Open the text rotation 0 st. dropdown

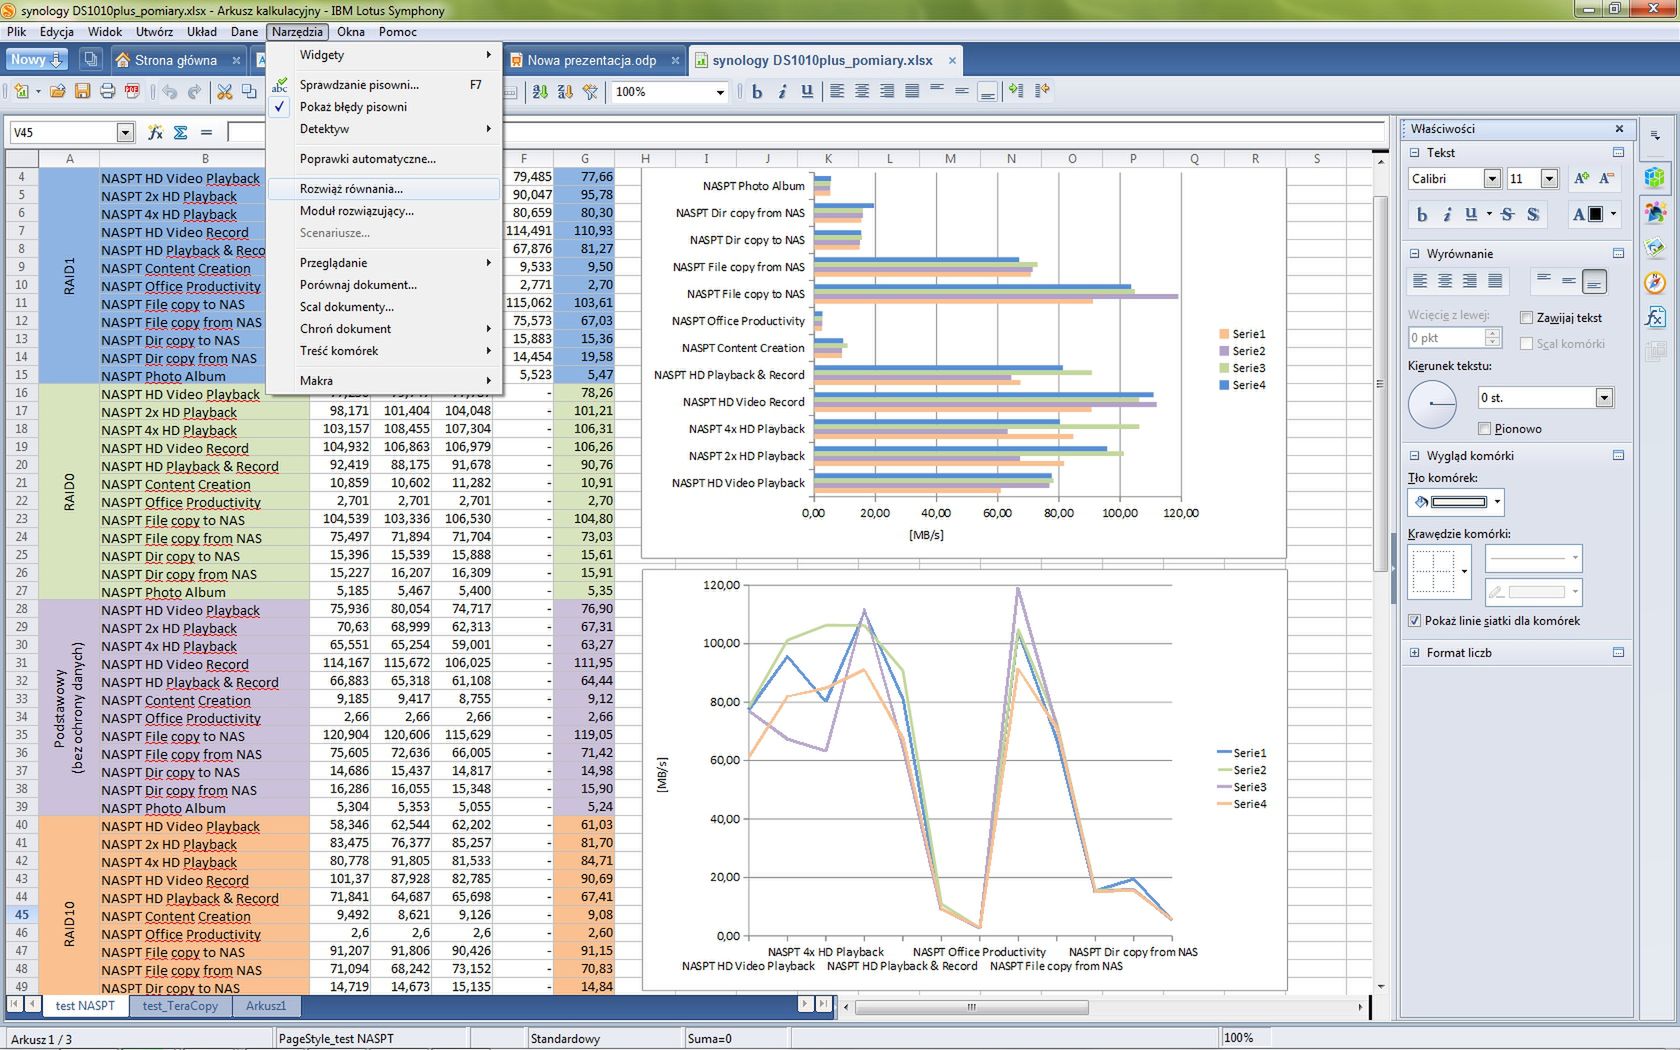(1604, 398)
